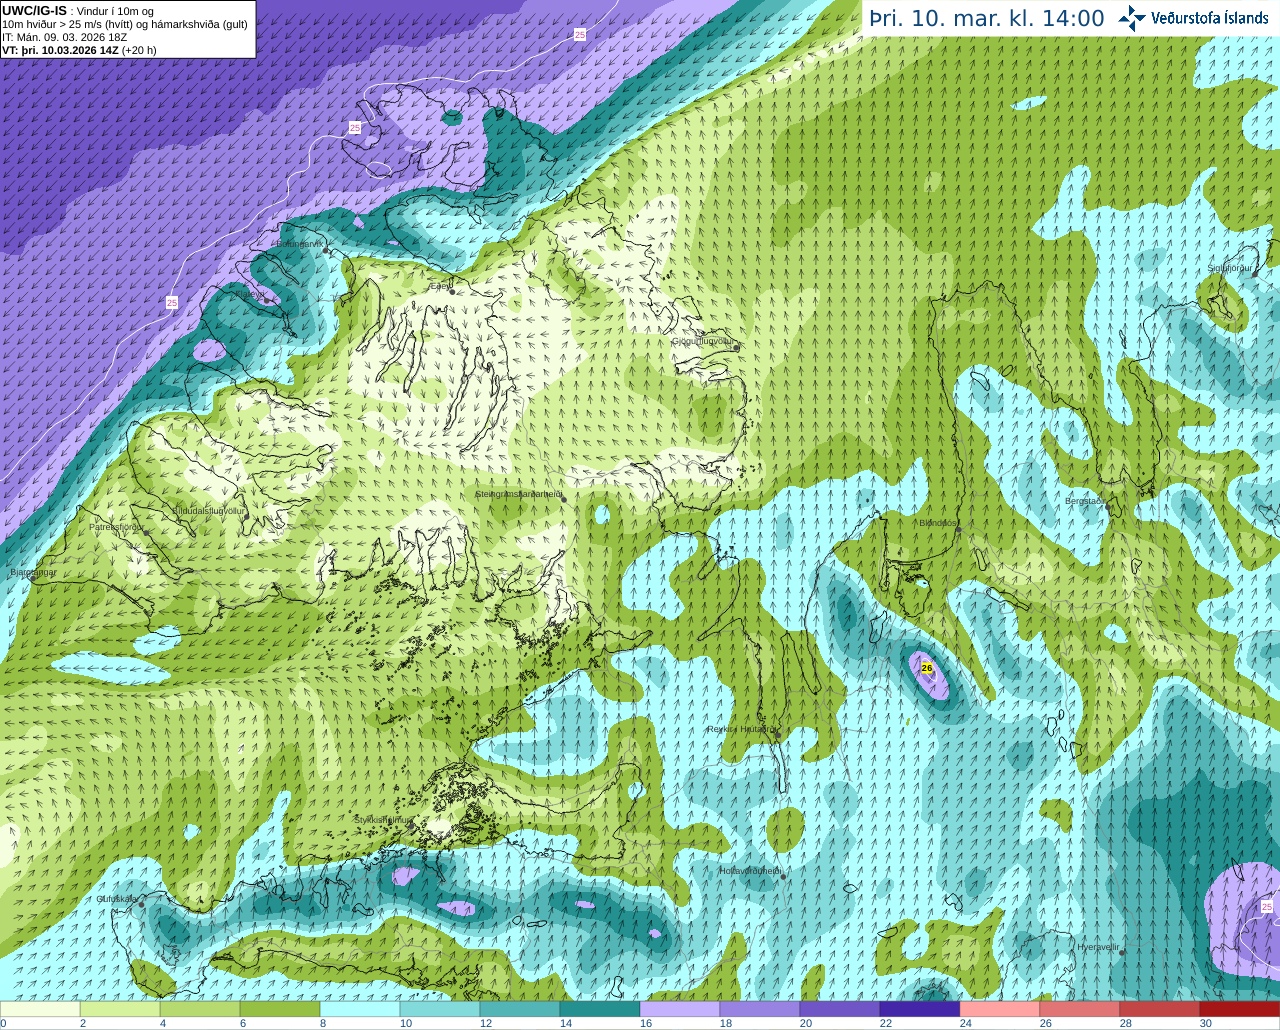Click the '25' gust contour label at top edge
The image size is (1280, 1030).
580,35
